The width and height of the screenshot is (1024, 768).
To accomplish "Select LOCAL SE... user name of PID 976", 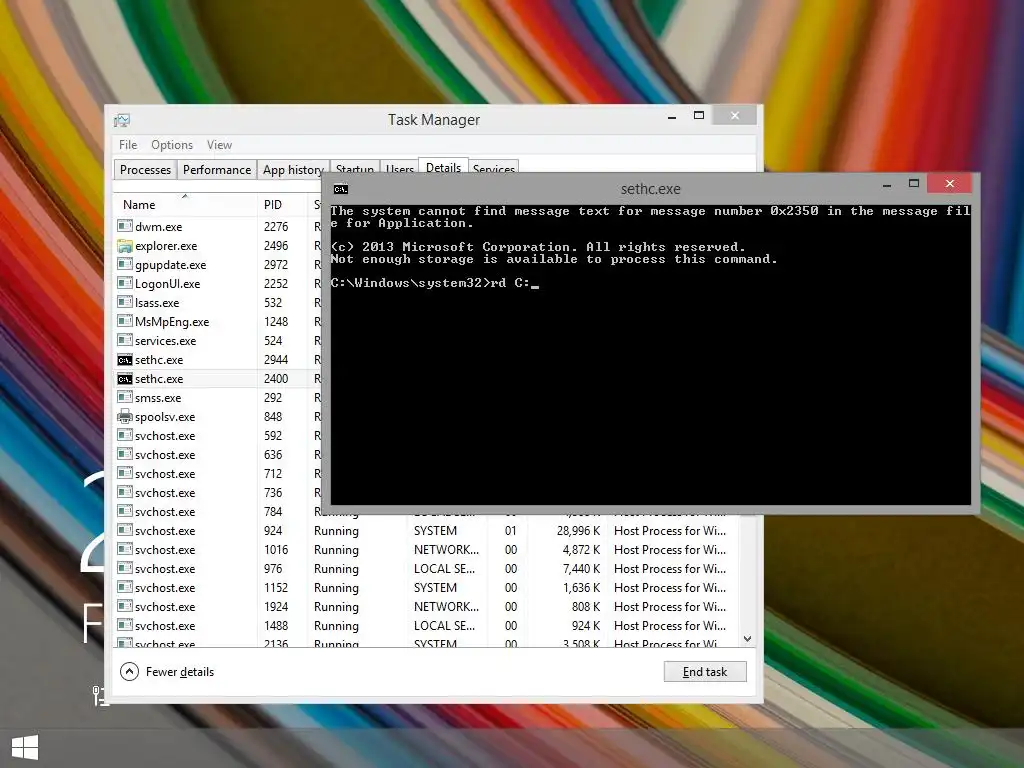I will (444, 568).
